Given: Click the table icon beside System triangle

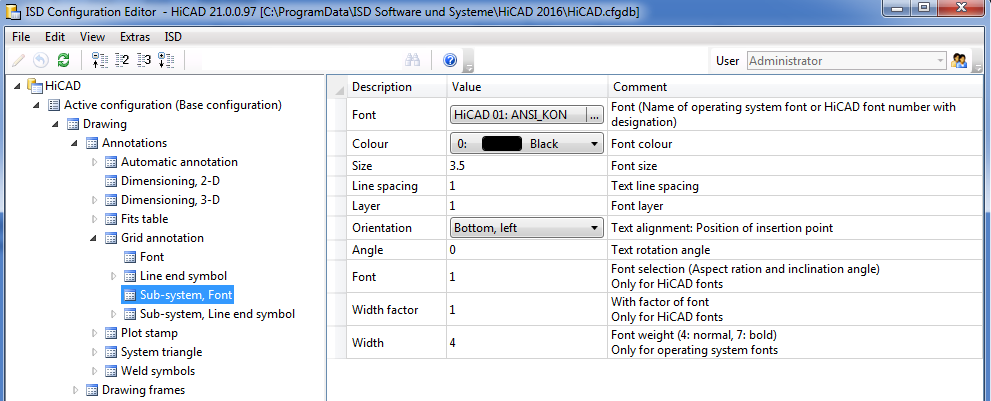Looking at the screenshot, I should (111, 352).
